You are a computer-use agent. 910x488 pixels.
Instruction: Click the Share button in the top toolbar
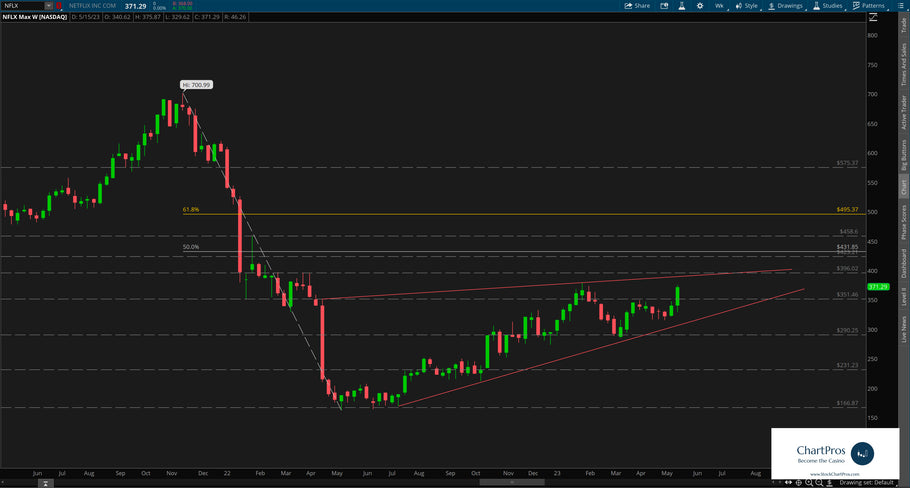[637, 6]
